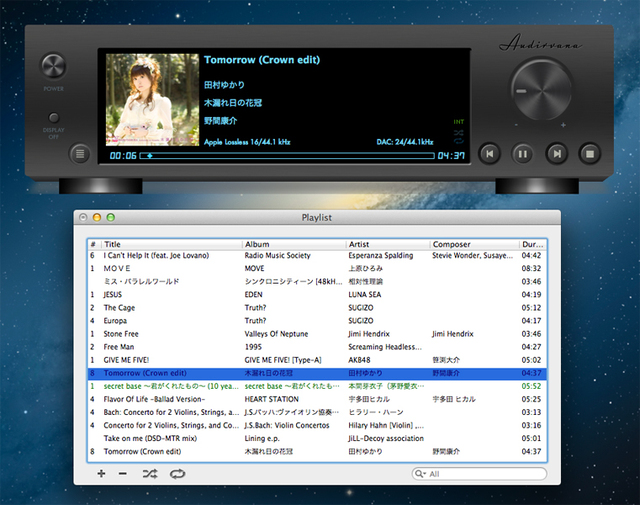Toggle shuffle in the Playlist window

point(150,473)
